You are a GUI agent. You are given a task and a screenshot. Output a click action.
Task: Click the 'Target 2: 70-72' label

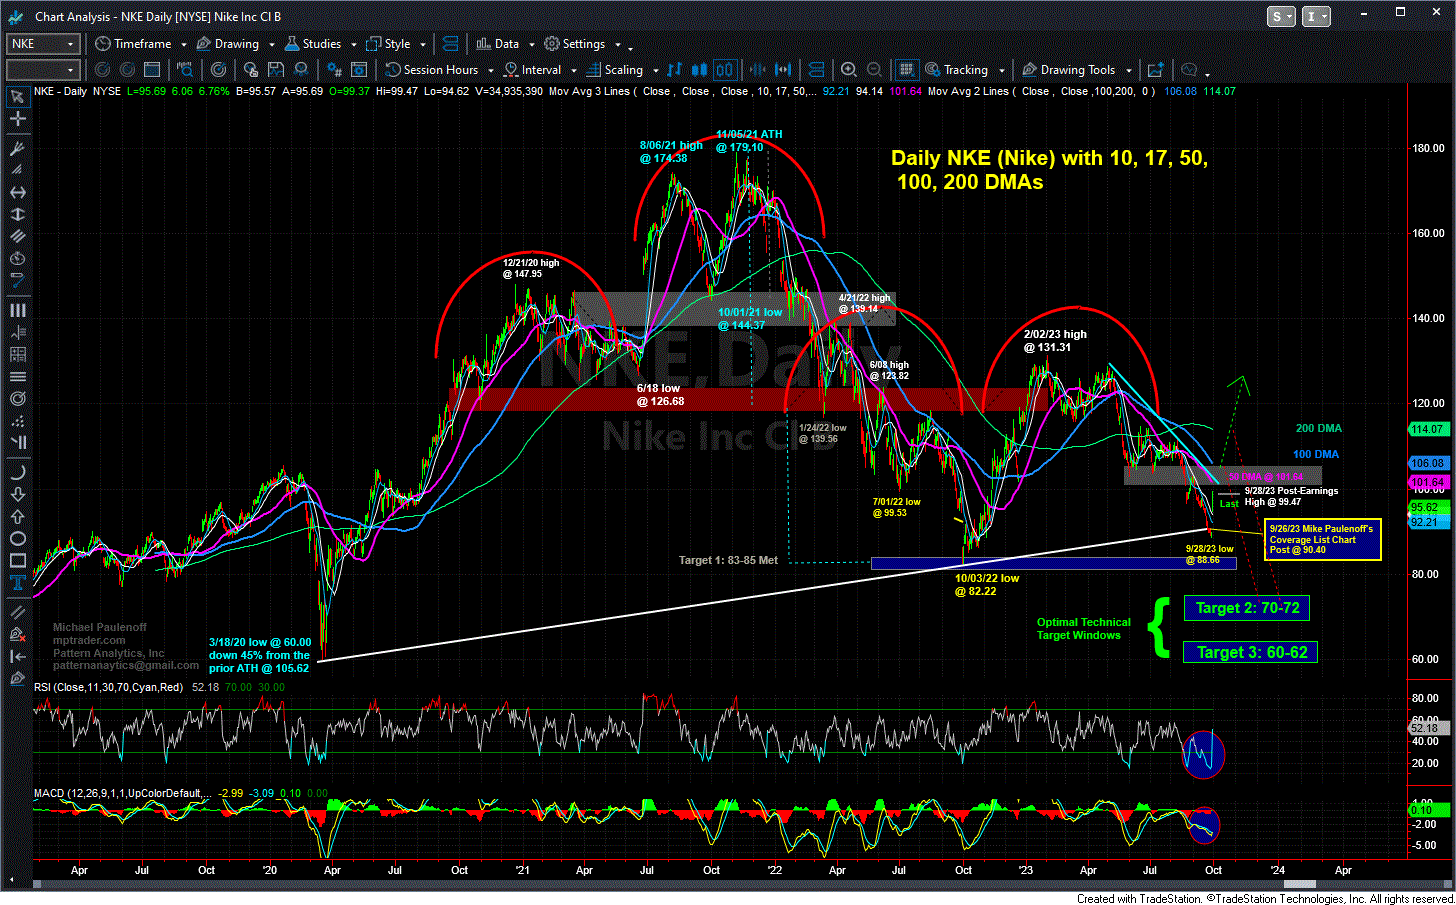pos(1247,608)
